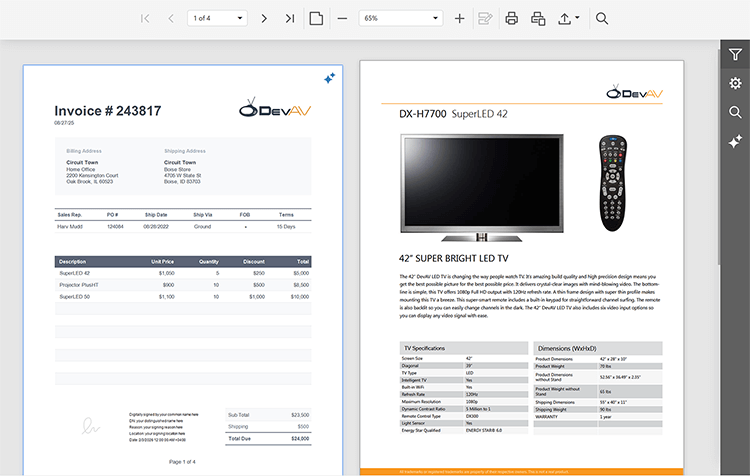The width and height of the screenshot is (750, 476).
Task: Select 'SuperLED 42' row description
Action: pos(74,273)
